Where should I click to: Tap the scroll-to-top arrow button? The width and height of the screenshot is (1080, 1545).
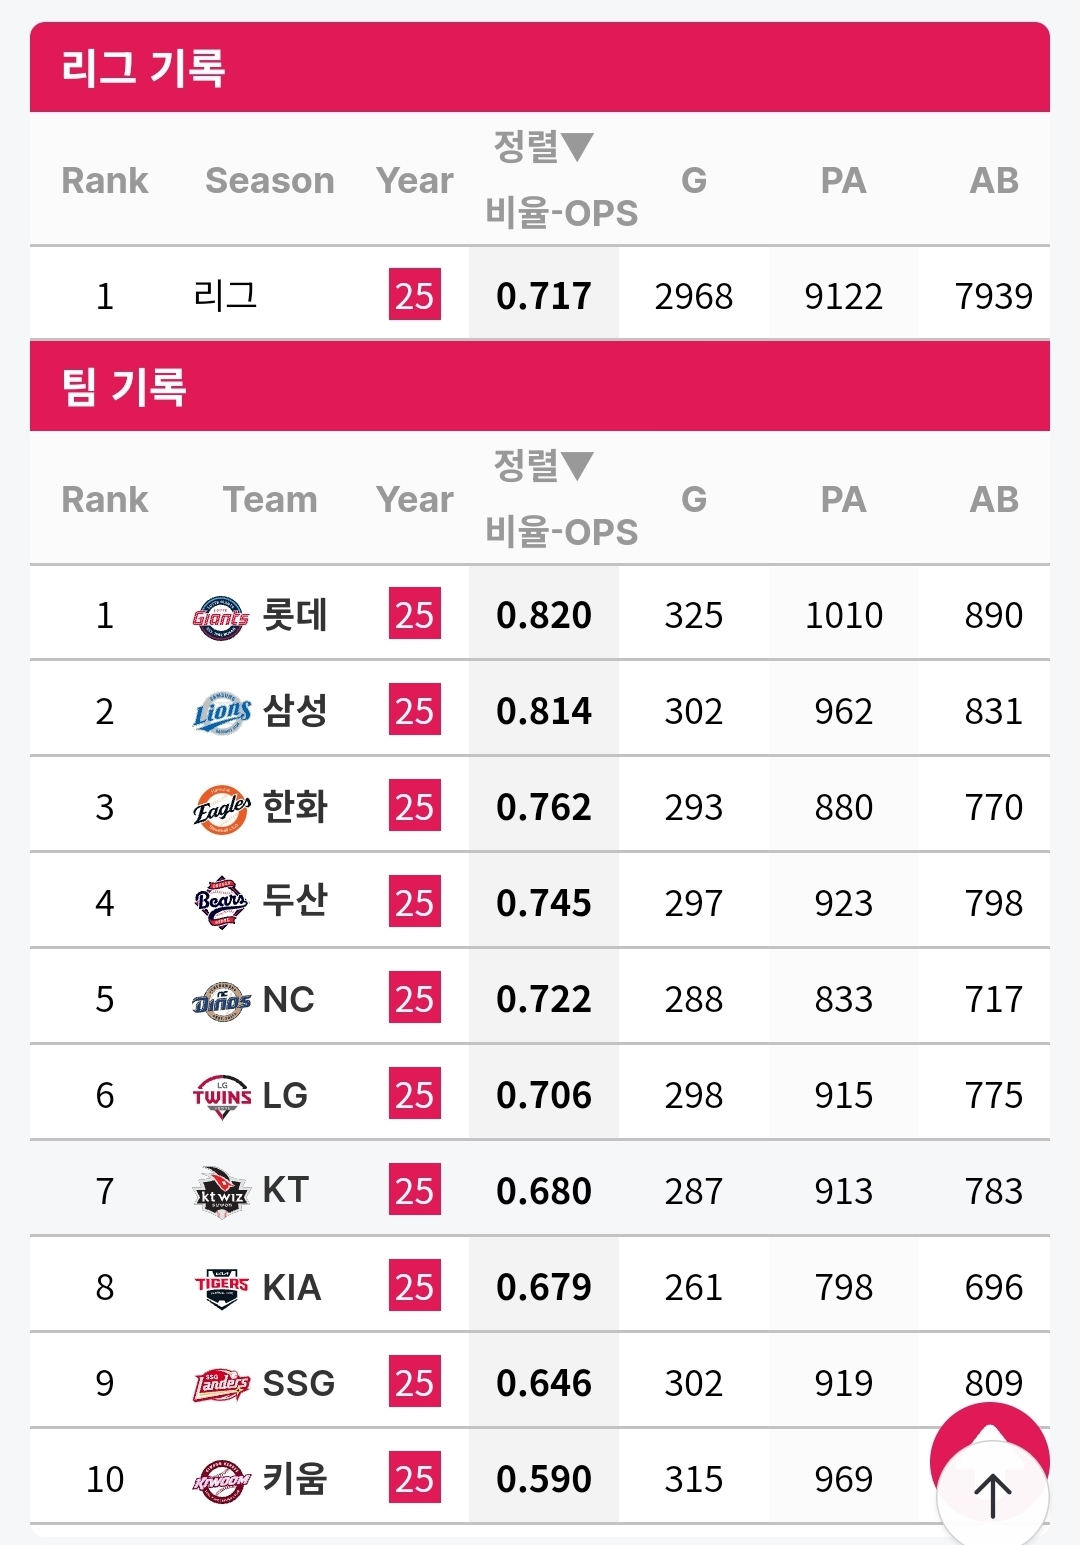(x=992, y=1494)
